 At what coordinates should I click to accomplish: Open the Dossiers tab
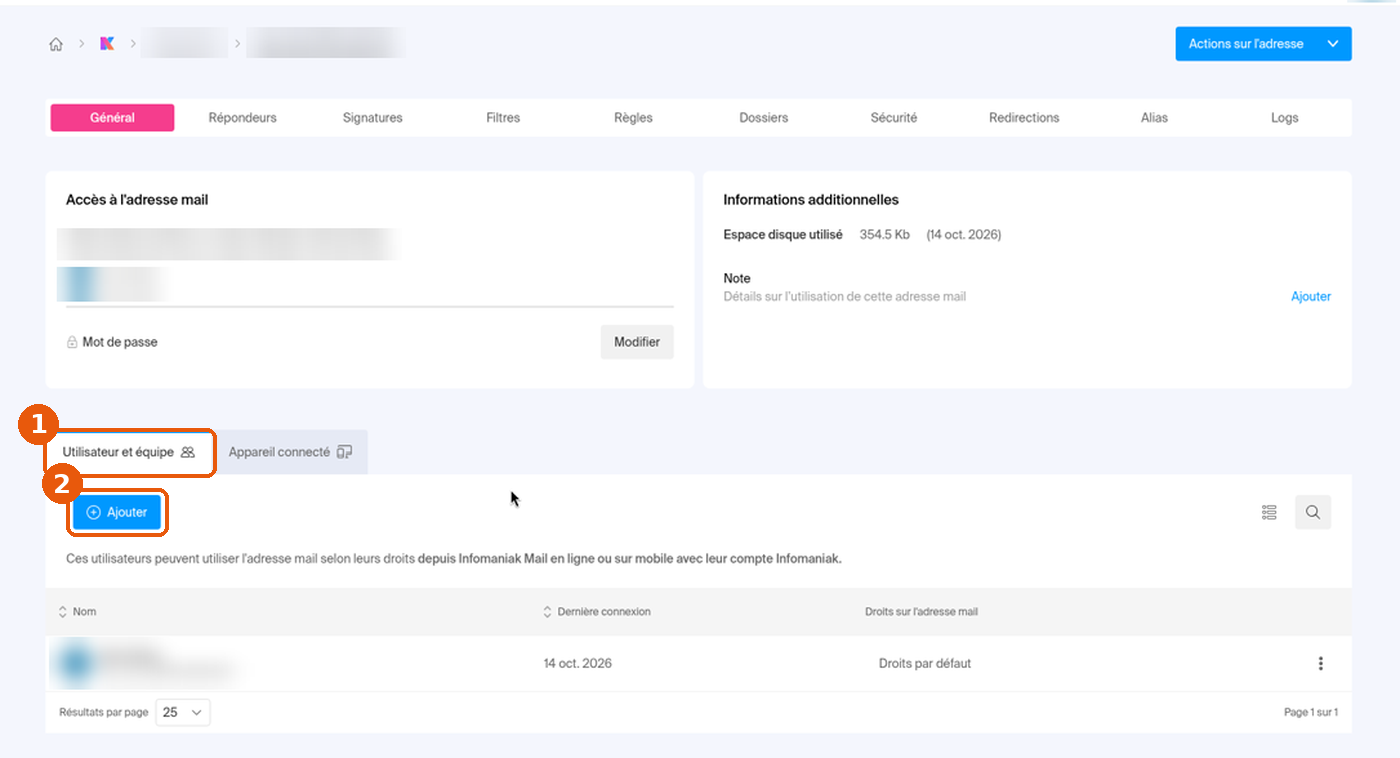pyautogui.click(x=764, y=118)
